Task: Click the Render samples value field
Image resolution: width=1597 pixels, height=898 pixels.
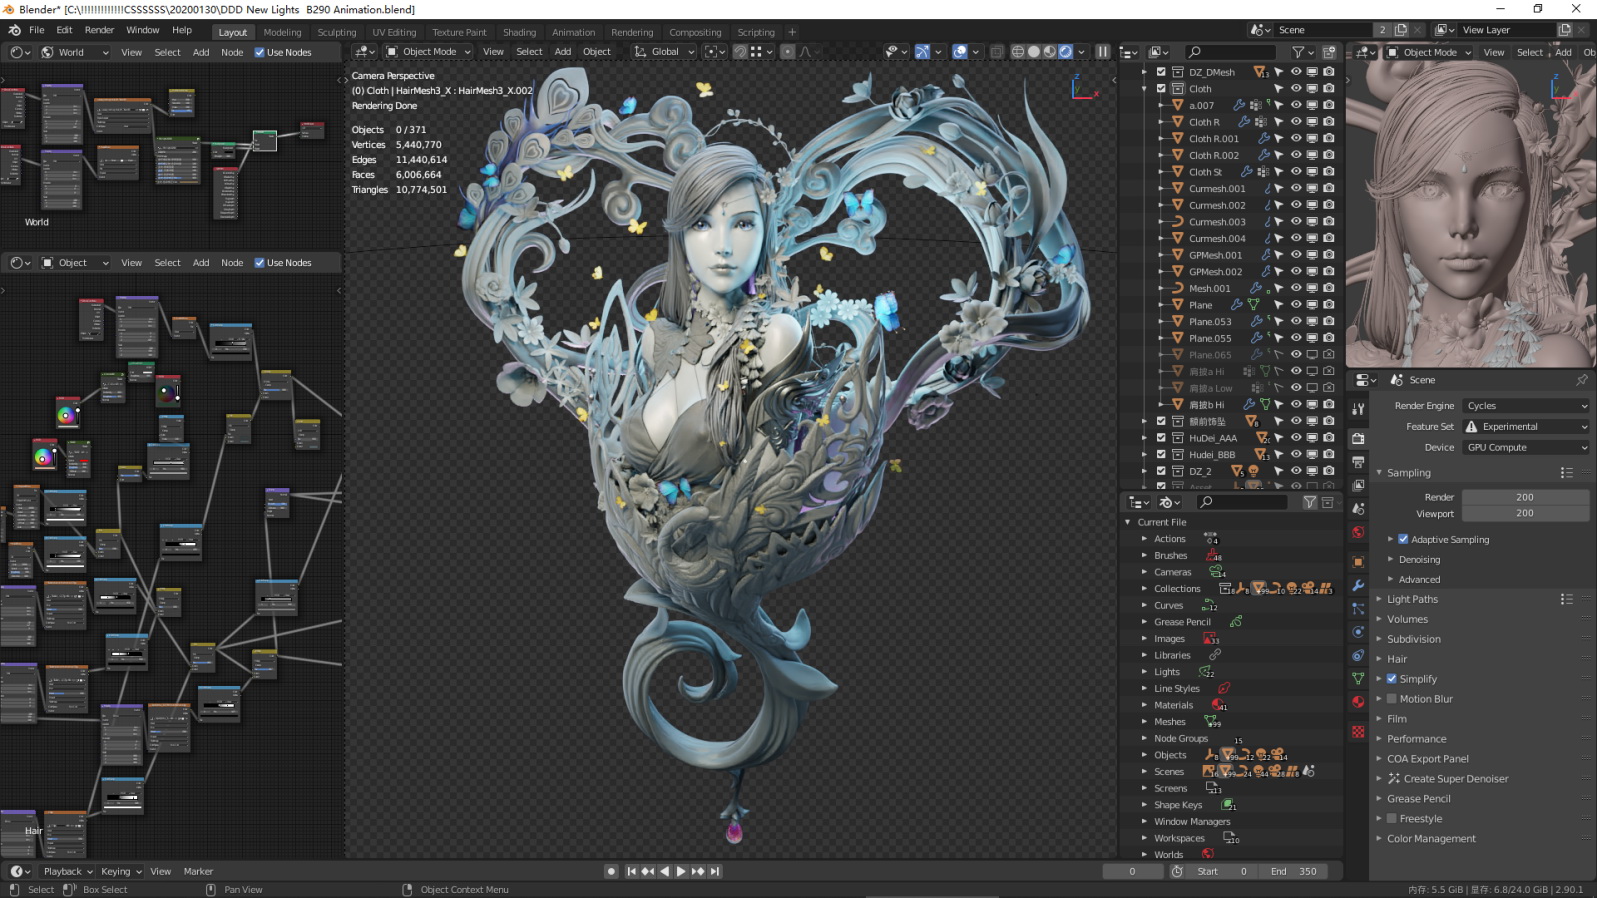Action: [1525, 497]
